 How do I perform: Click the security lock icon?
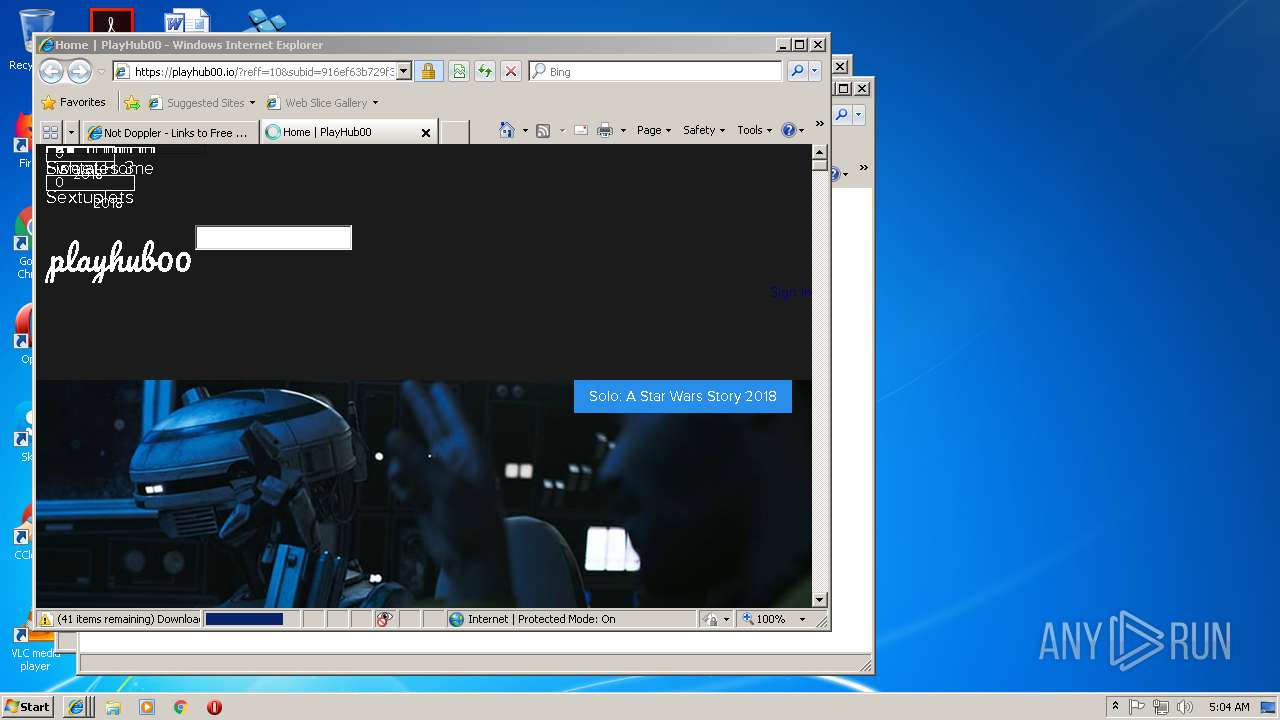(428, 71)
